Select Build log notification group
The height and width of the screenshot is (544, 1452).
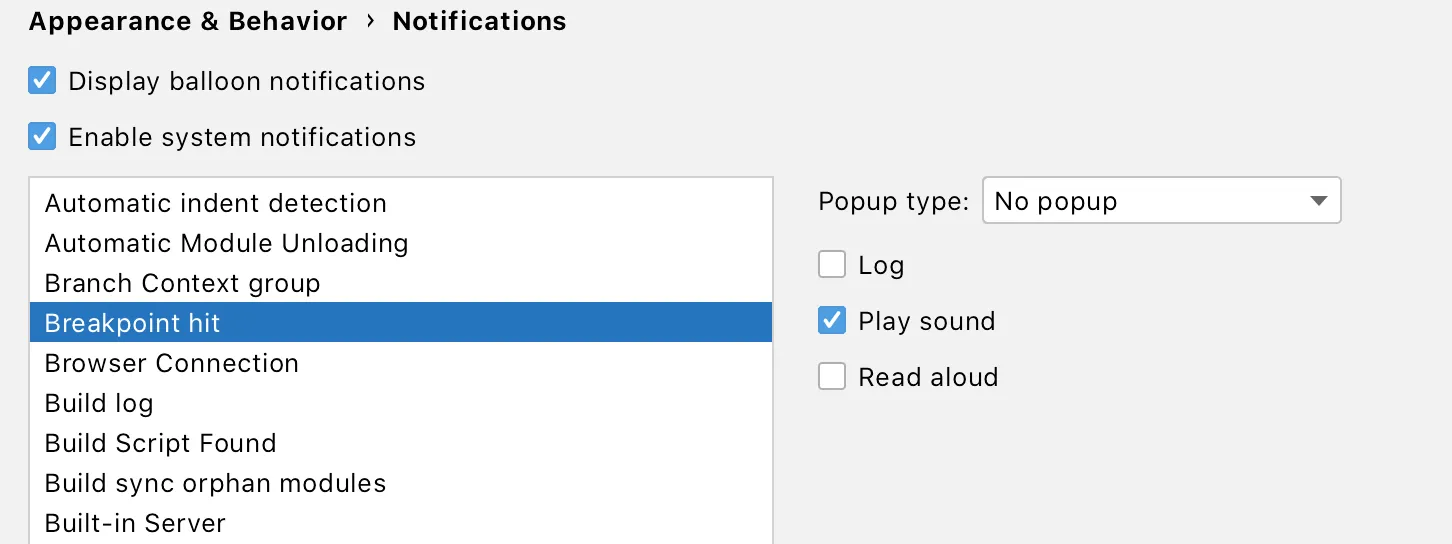(99, 403)
